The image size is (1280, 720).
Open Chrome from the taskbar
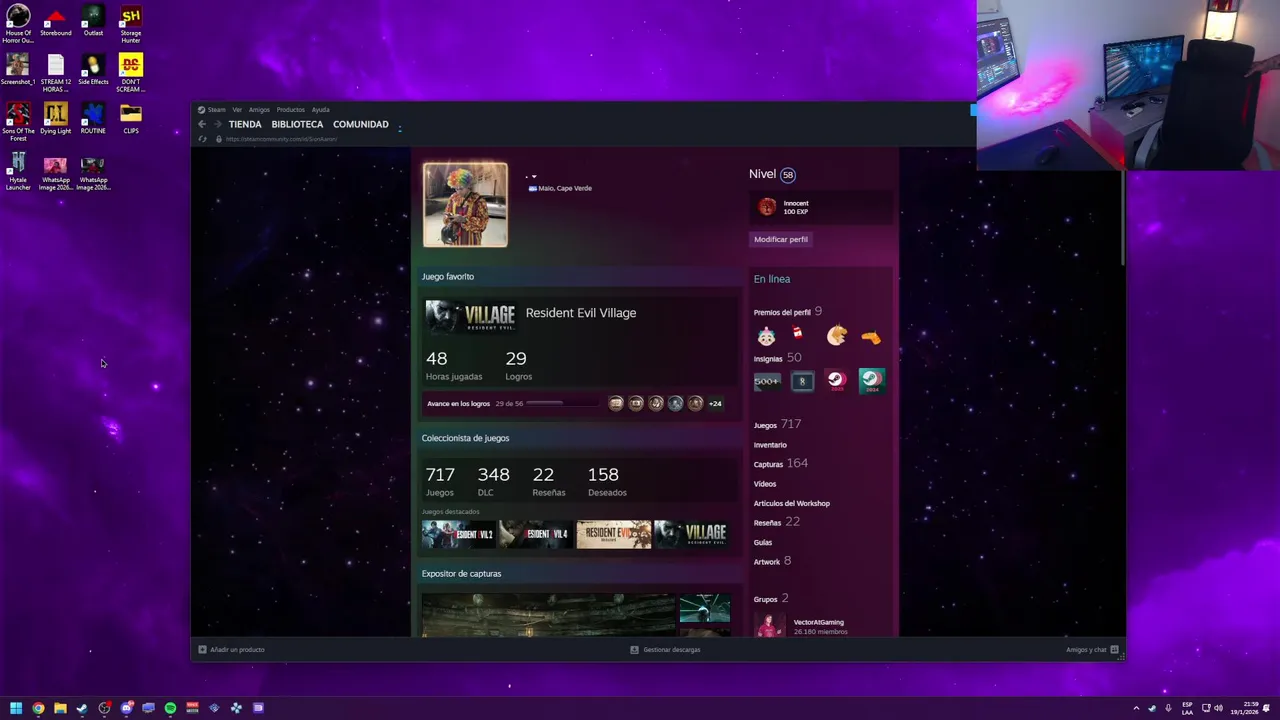(x=38, y=708)
